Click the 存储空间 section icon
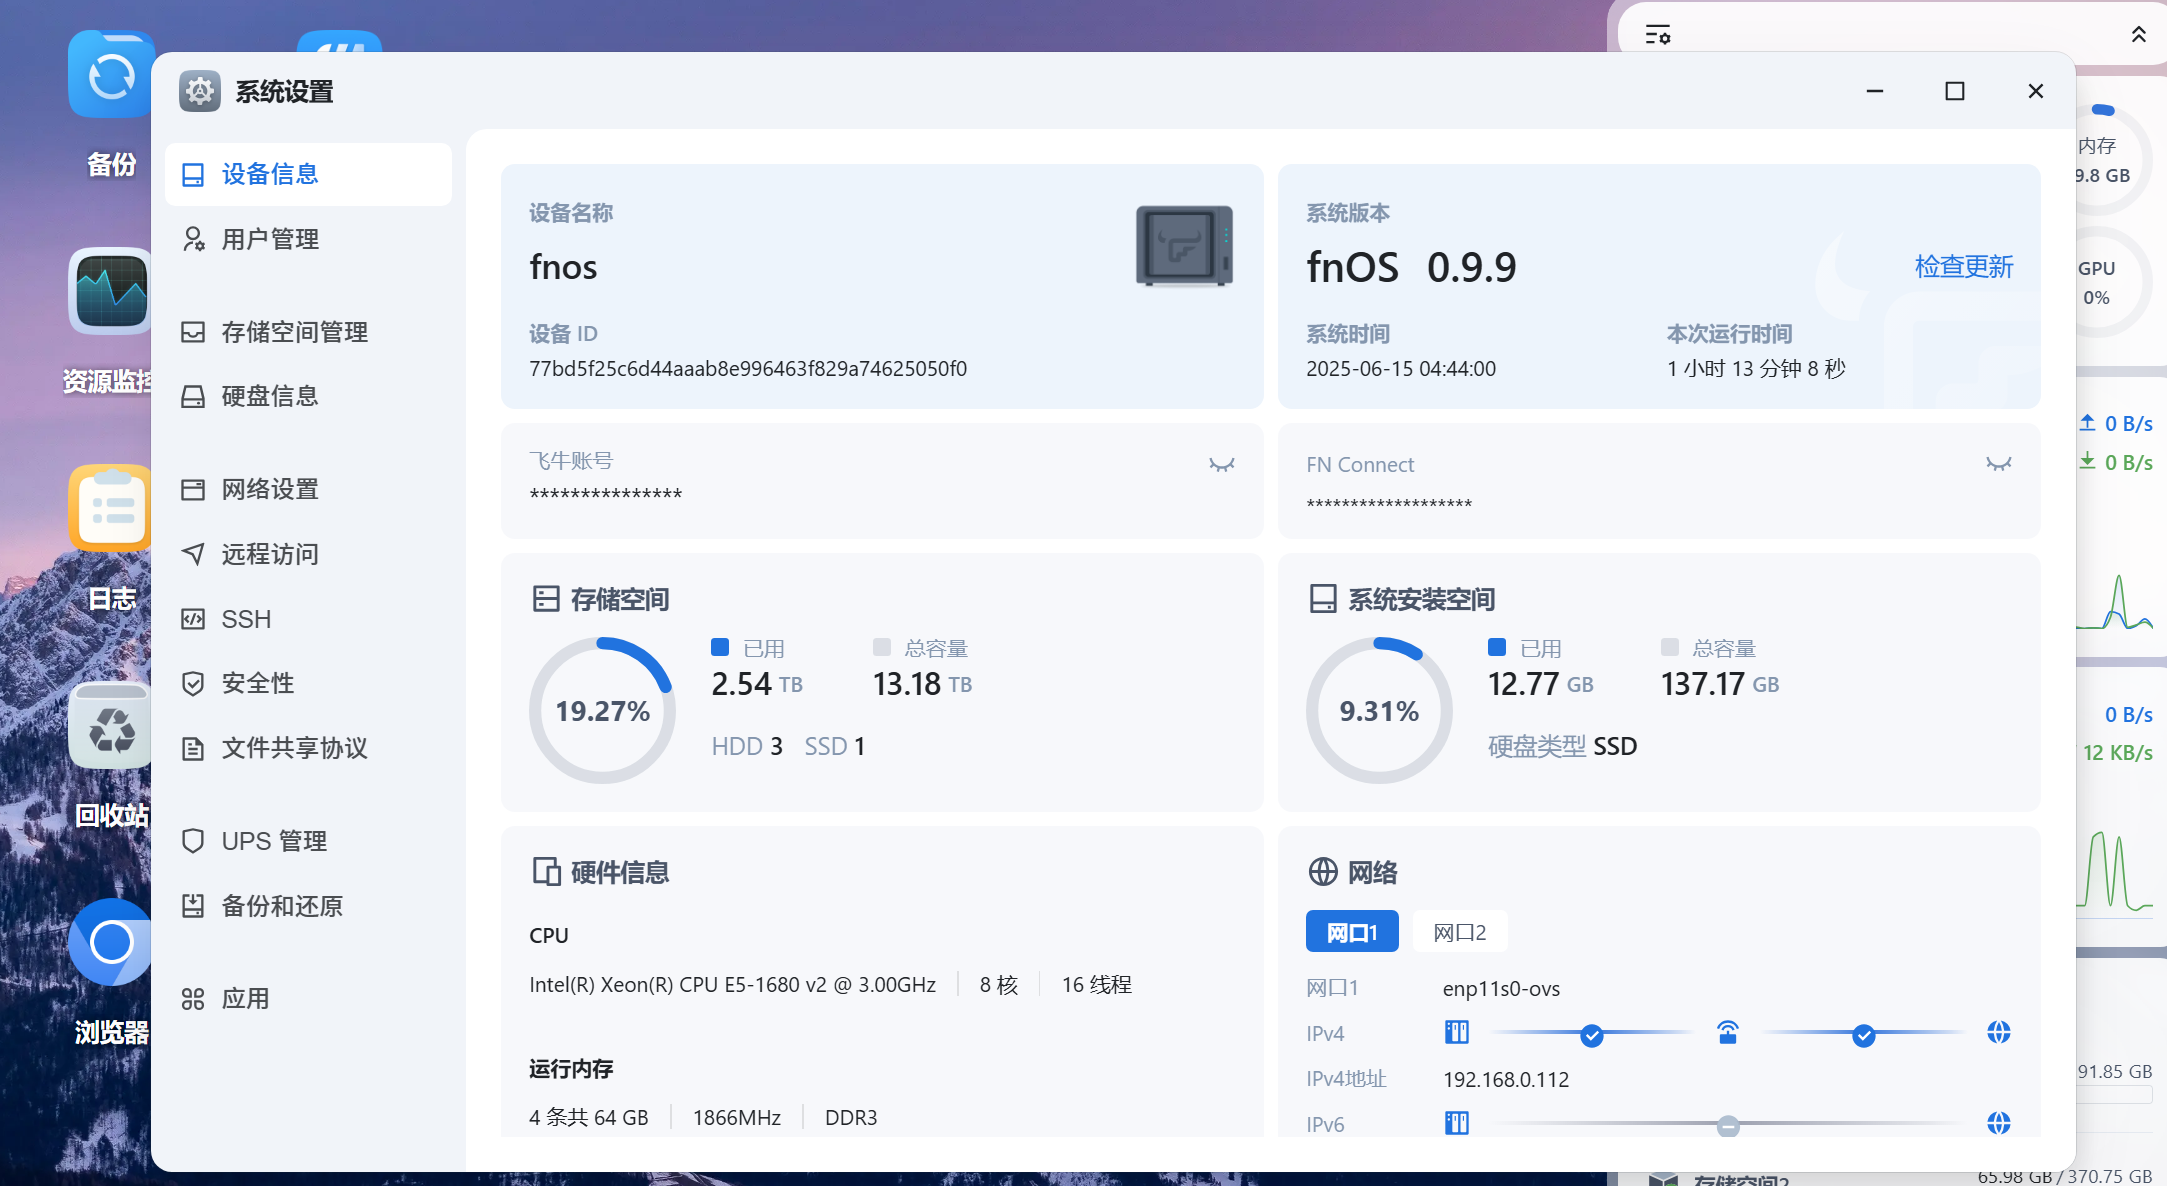Image resolution: width=2167 pixels, height=1186 pixels. [546, 599]
